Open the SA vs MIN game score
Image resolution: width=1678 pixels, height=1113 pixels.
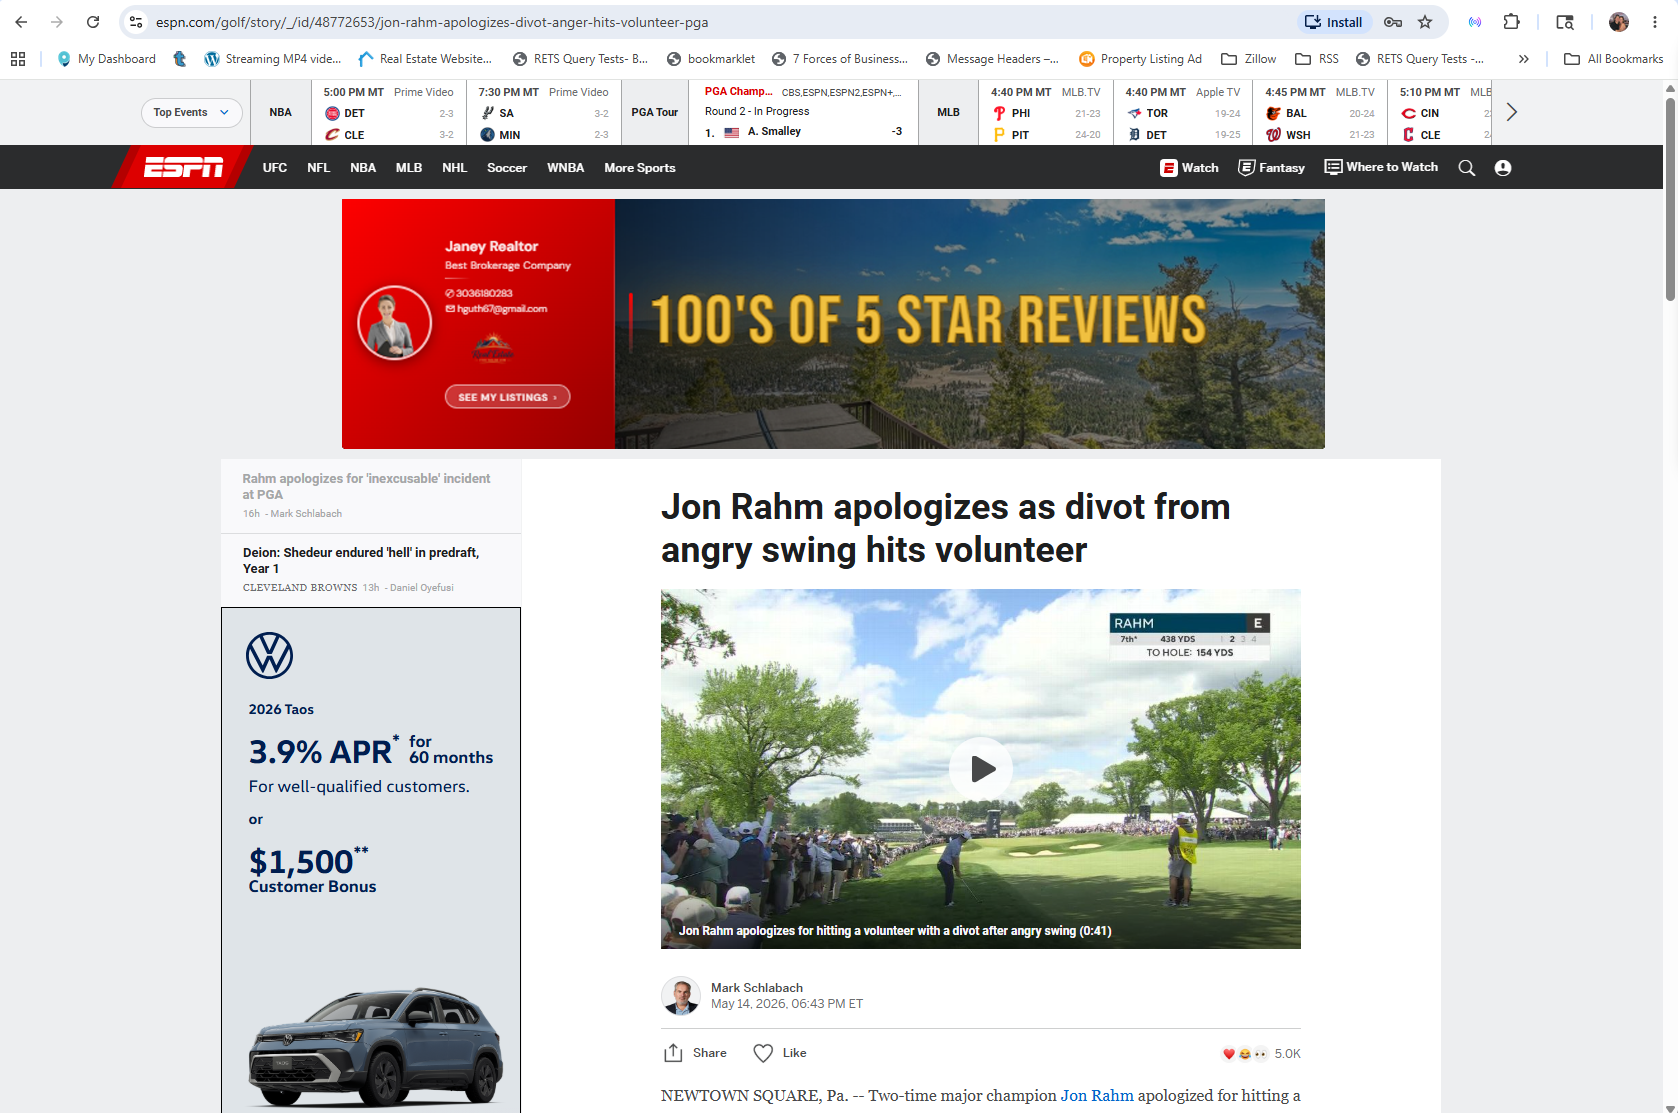coord(543,113)
